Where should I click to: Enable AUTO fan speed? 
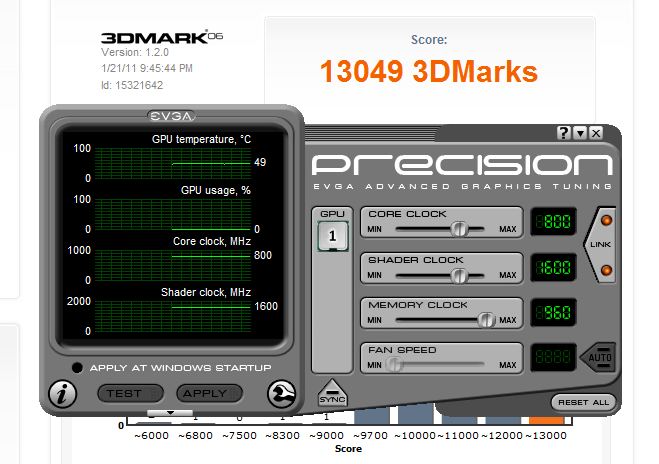pos(598,358)
